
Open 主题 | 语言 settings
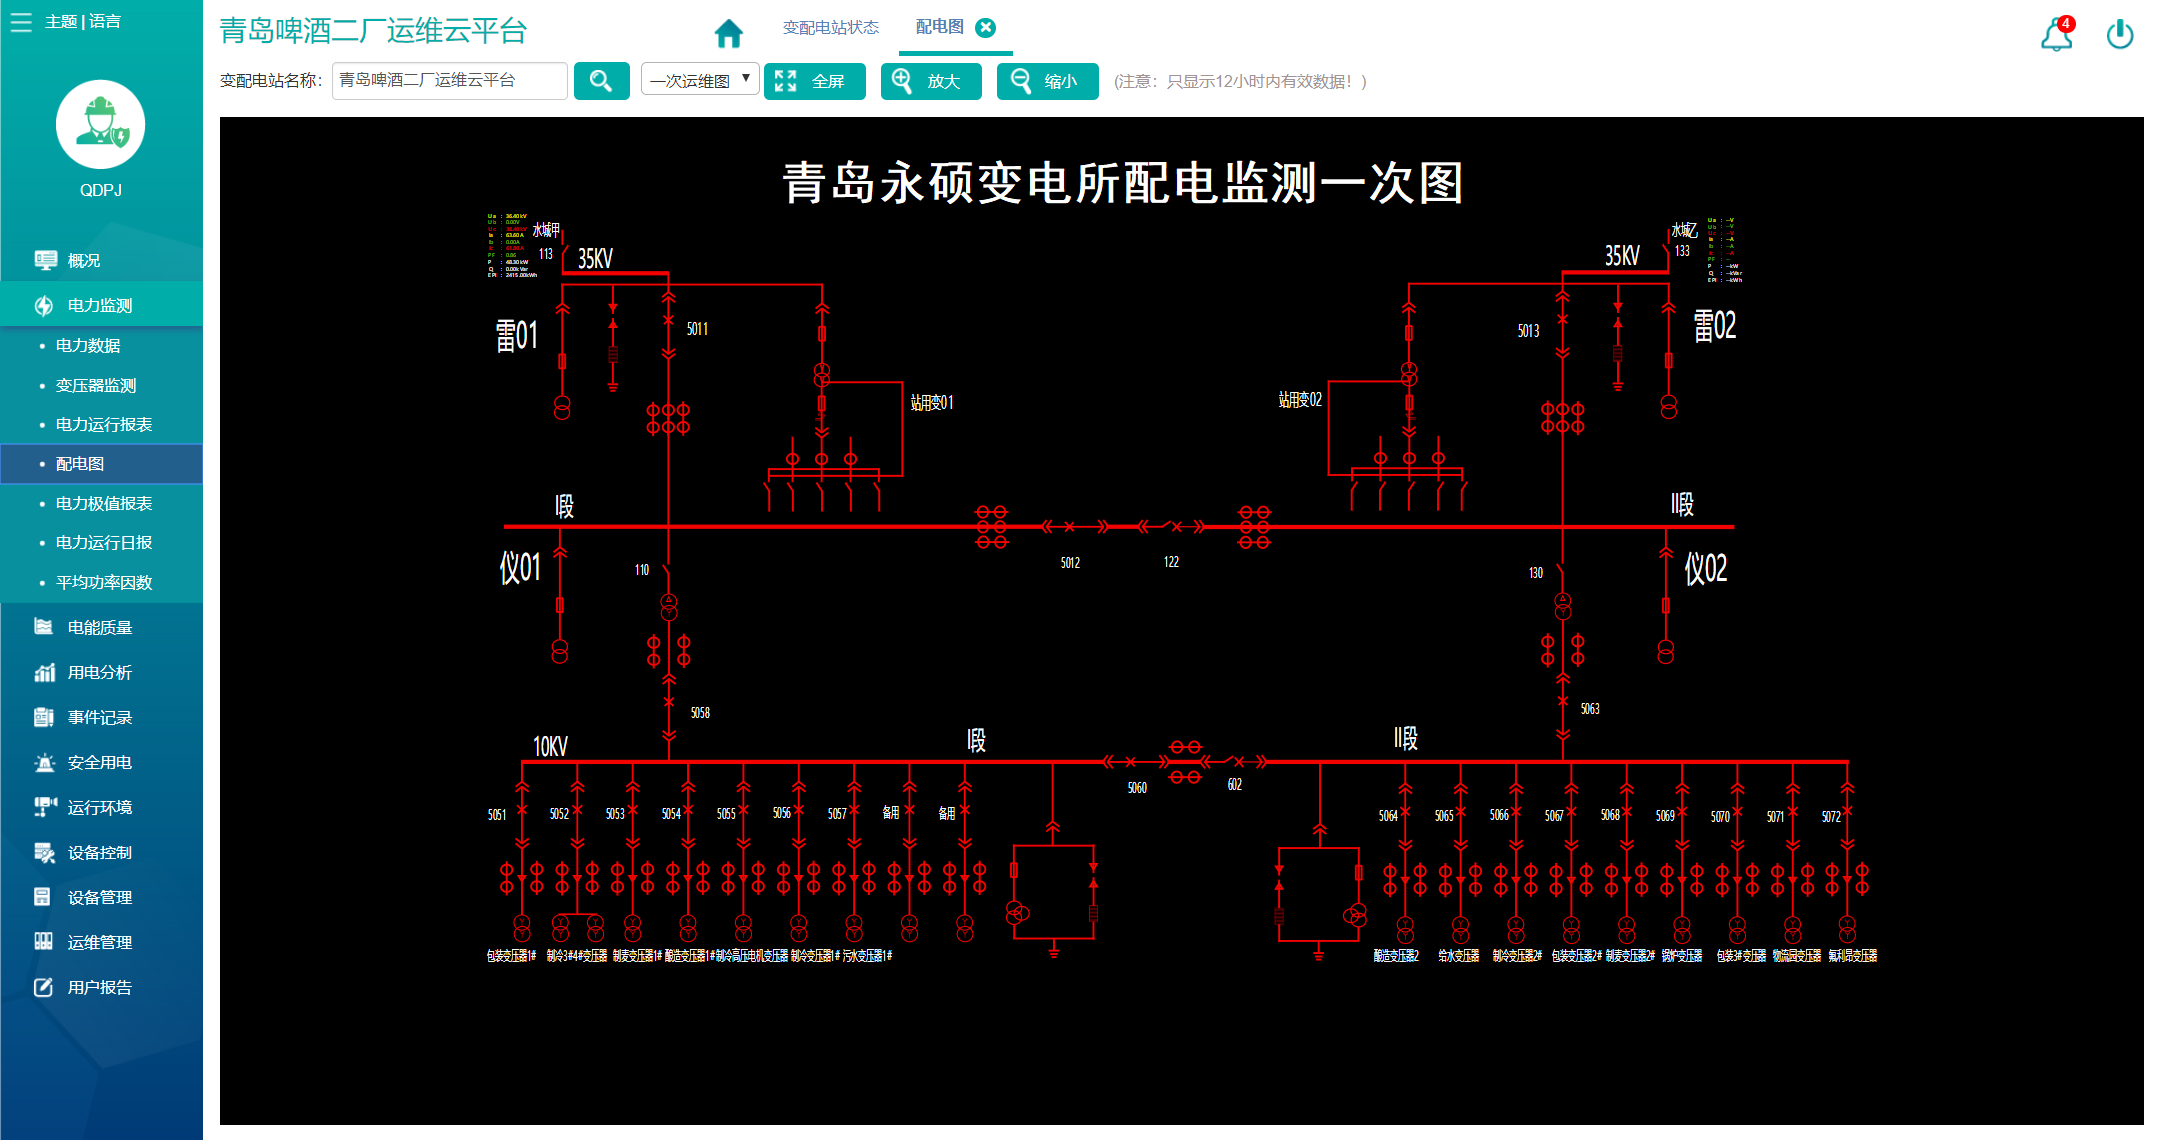coord(83,22)
